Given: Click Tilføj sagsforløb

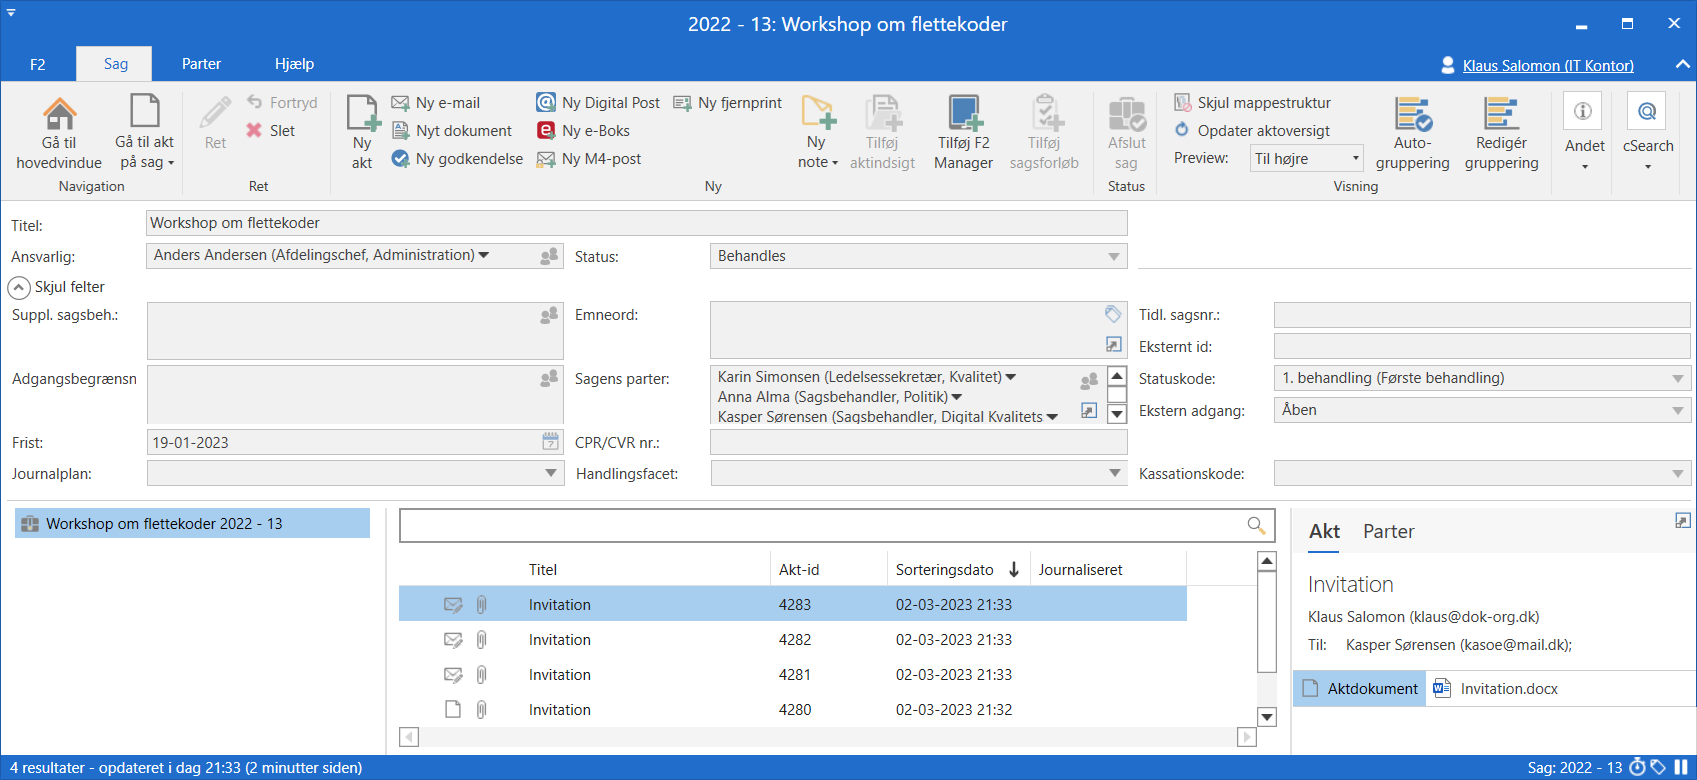Looking at the screenshot, I should [1044, 133].
